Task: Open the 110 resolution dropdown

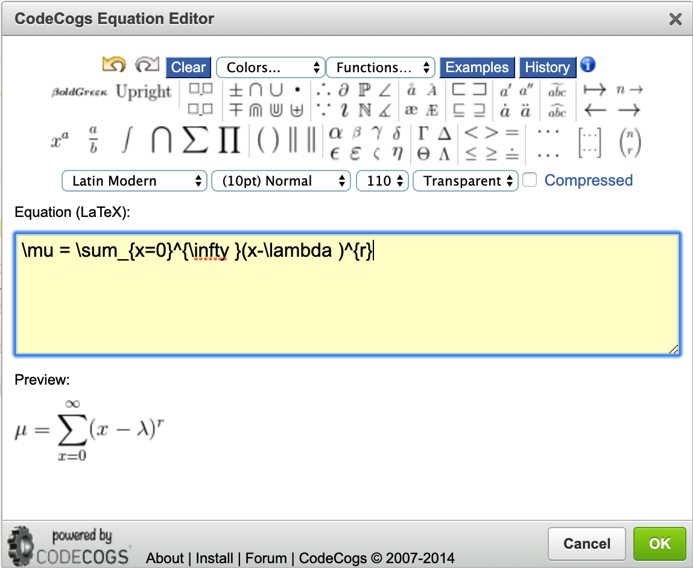Action: [382, 181]
